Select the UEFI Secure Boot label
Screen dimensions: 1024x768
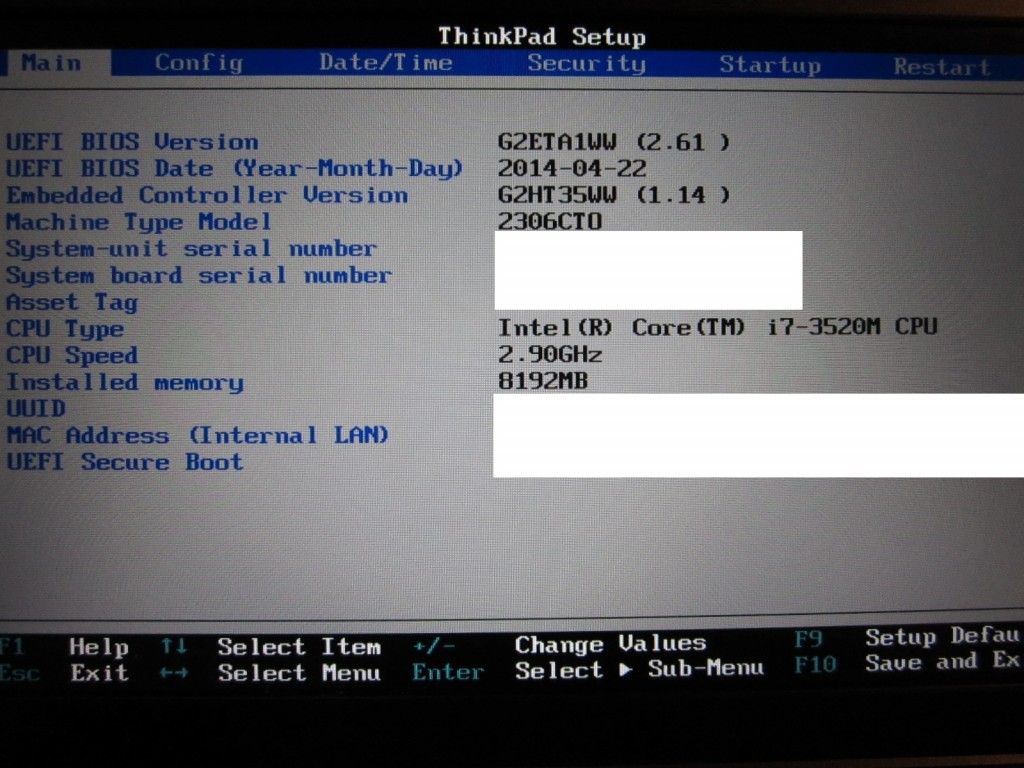[125, 462]
